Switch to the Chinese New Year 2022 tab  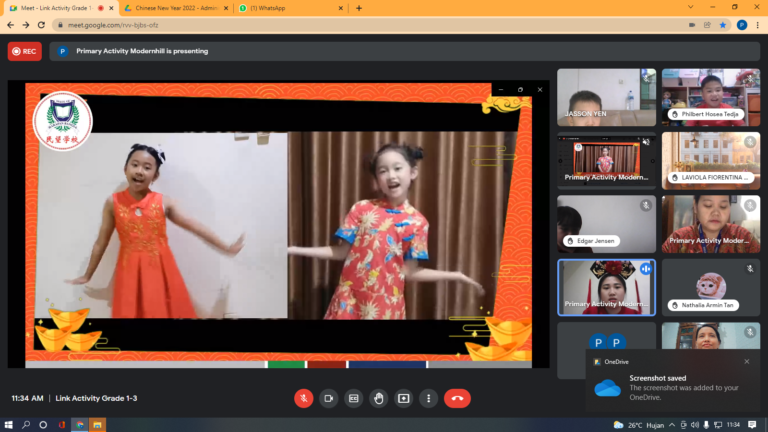173,8
